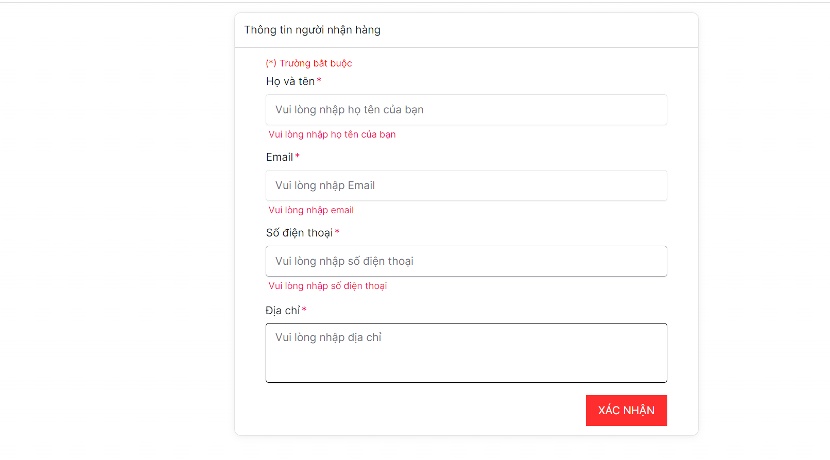Image resolution: width=830 pixels, height=460 pixels.
Task: Click the Họ và tên label
Action: pyautogui.click(x=290, y=82)
